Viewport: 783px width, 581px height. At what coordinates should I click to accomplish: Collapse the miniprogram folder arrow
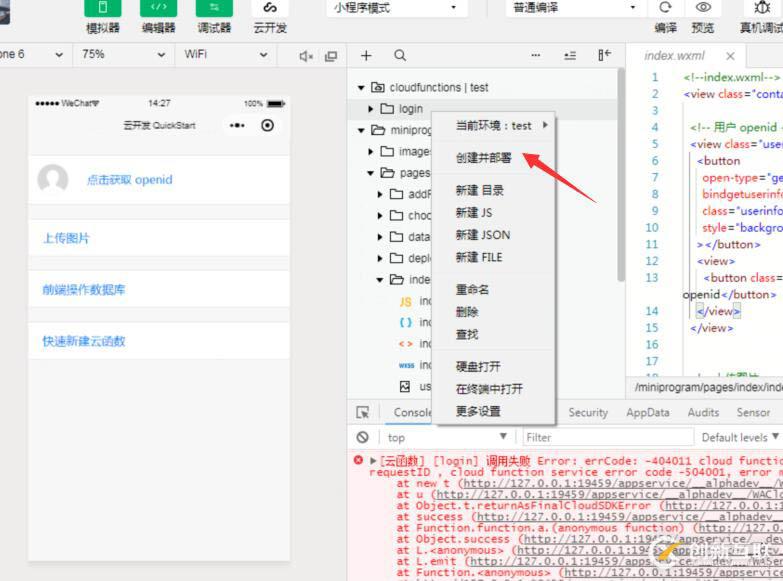click(x=361, y=130)
